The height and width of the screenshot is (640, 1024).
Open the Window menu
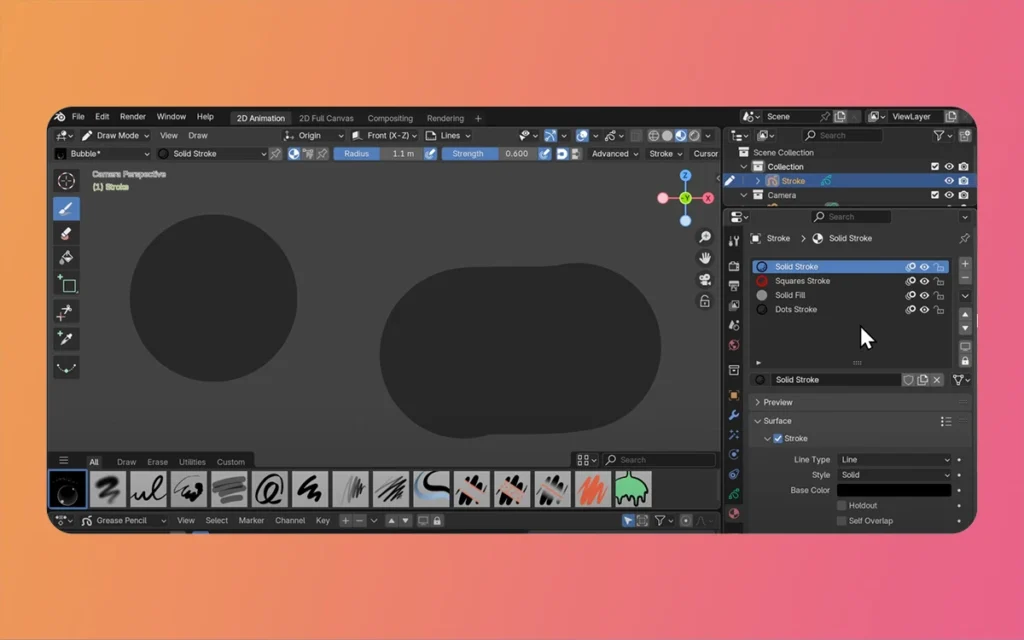click(171, 117)
